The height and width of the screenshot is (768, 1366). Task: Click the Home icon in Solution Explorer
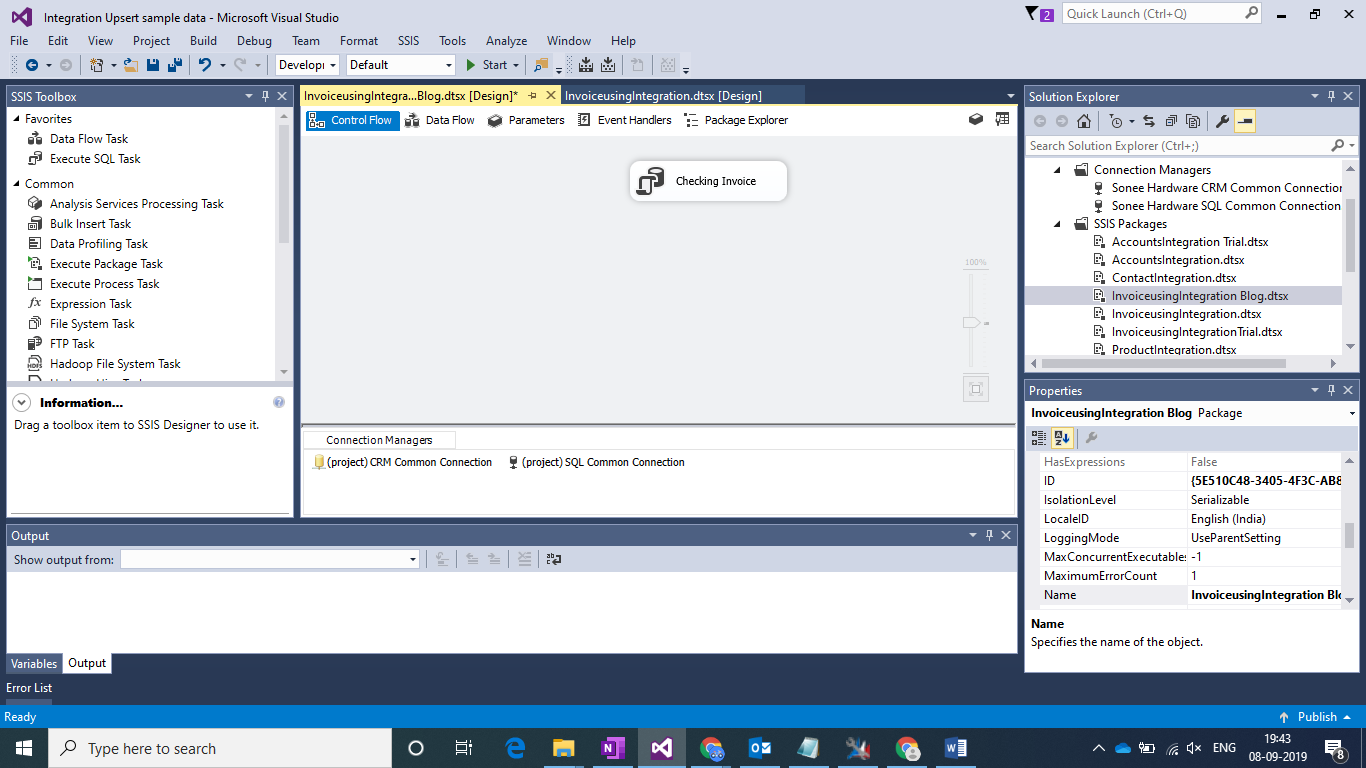(1084, 121)
